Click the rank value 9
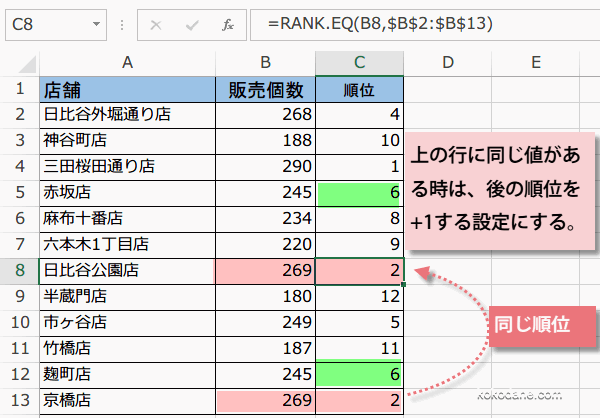The image size is (600, 418). coord(359,245)
